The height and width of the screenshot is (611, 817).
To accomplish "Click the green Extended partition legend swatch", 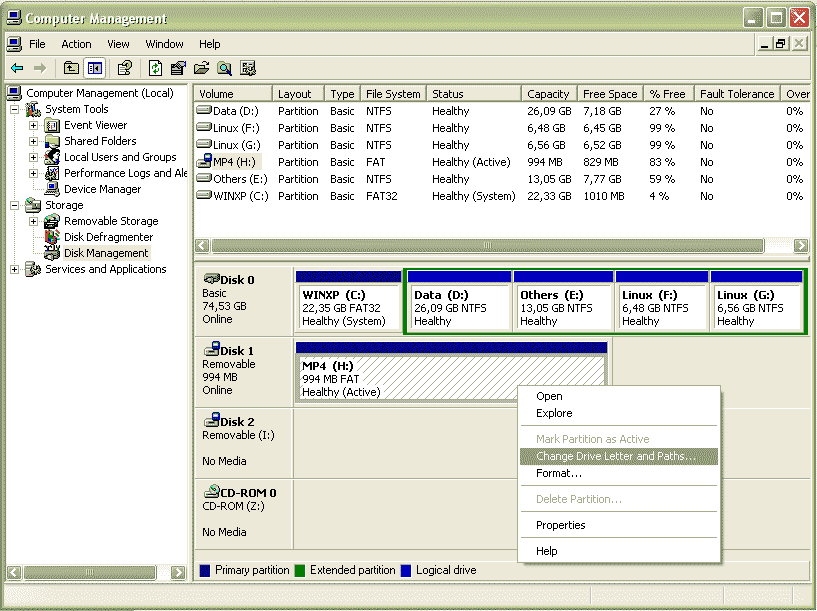I will click(x=300, y=570).
